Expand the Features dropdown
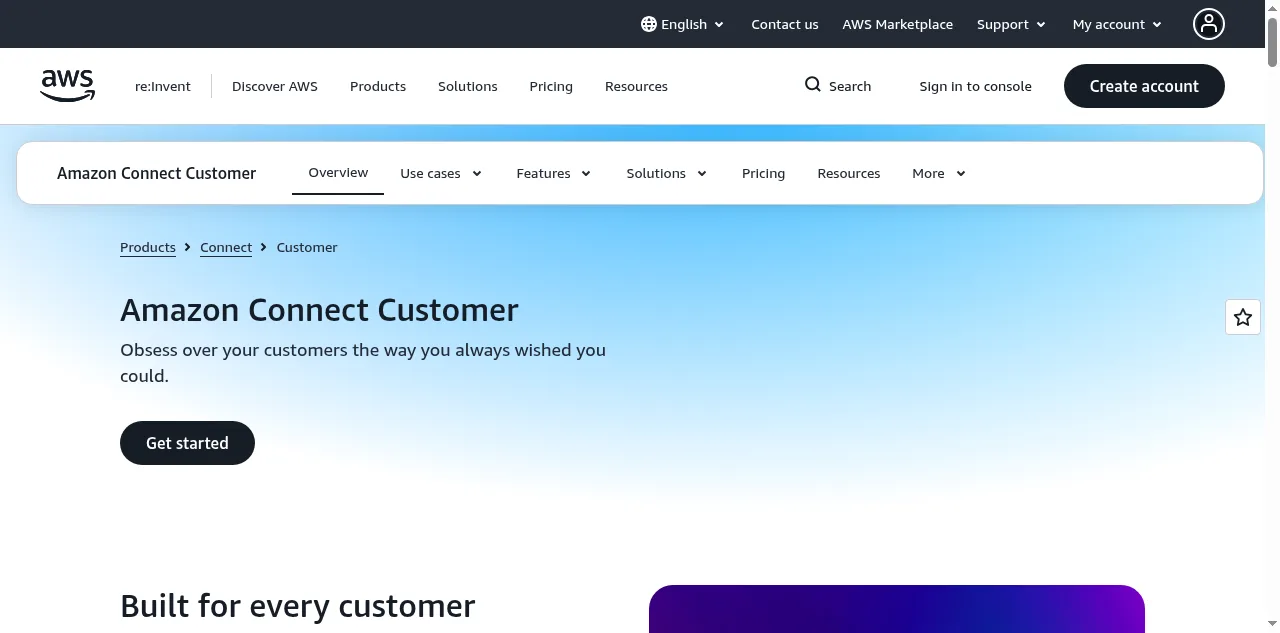This screenshot has height=633, width=1280. coord(554,173)
